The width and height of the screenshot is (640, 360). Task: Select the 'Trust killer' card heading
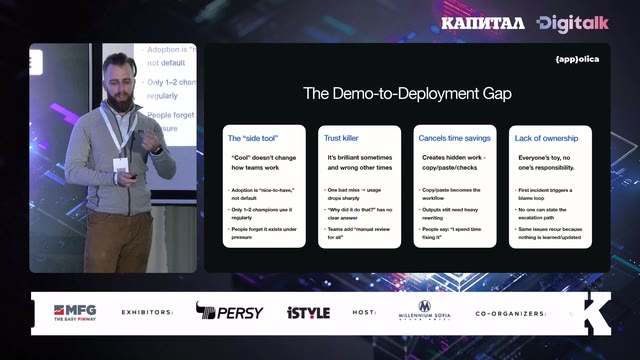coord(341,138)
